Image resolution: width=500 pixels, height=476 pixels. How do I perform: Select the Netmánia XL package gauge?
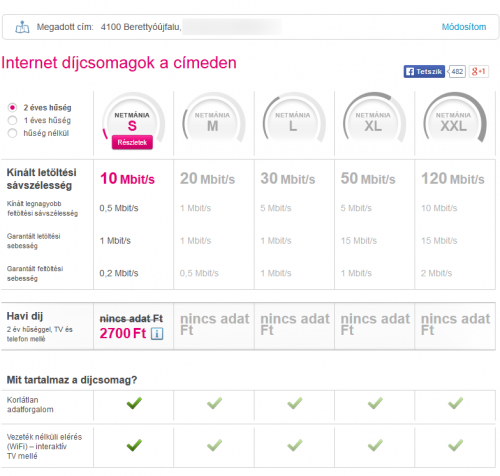click(x=373, y=122)
